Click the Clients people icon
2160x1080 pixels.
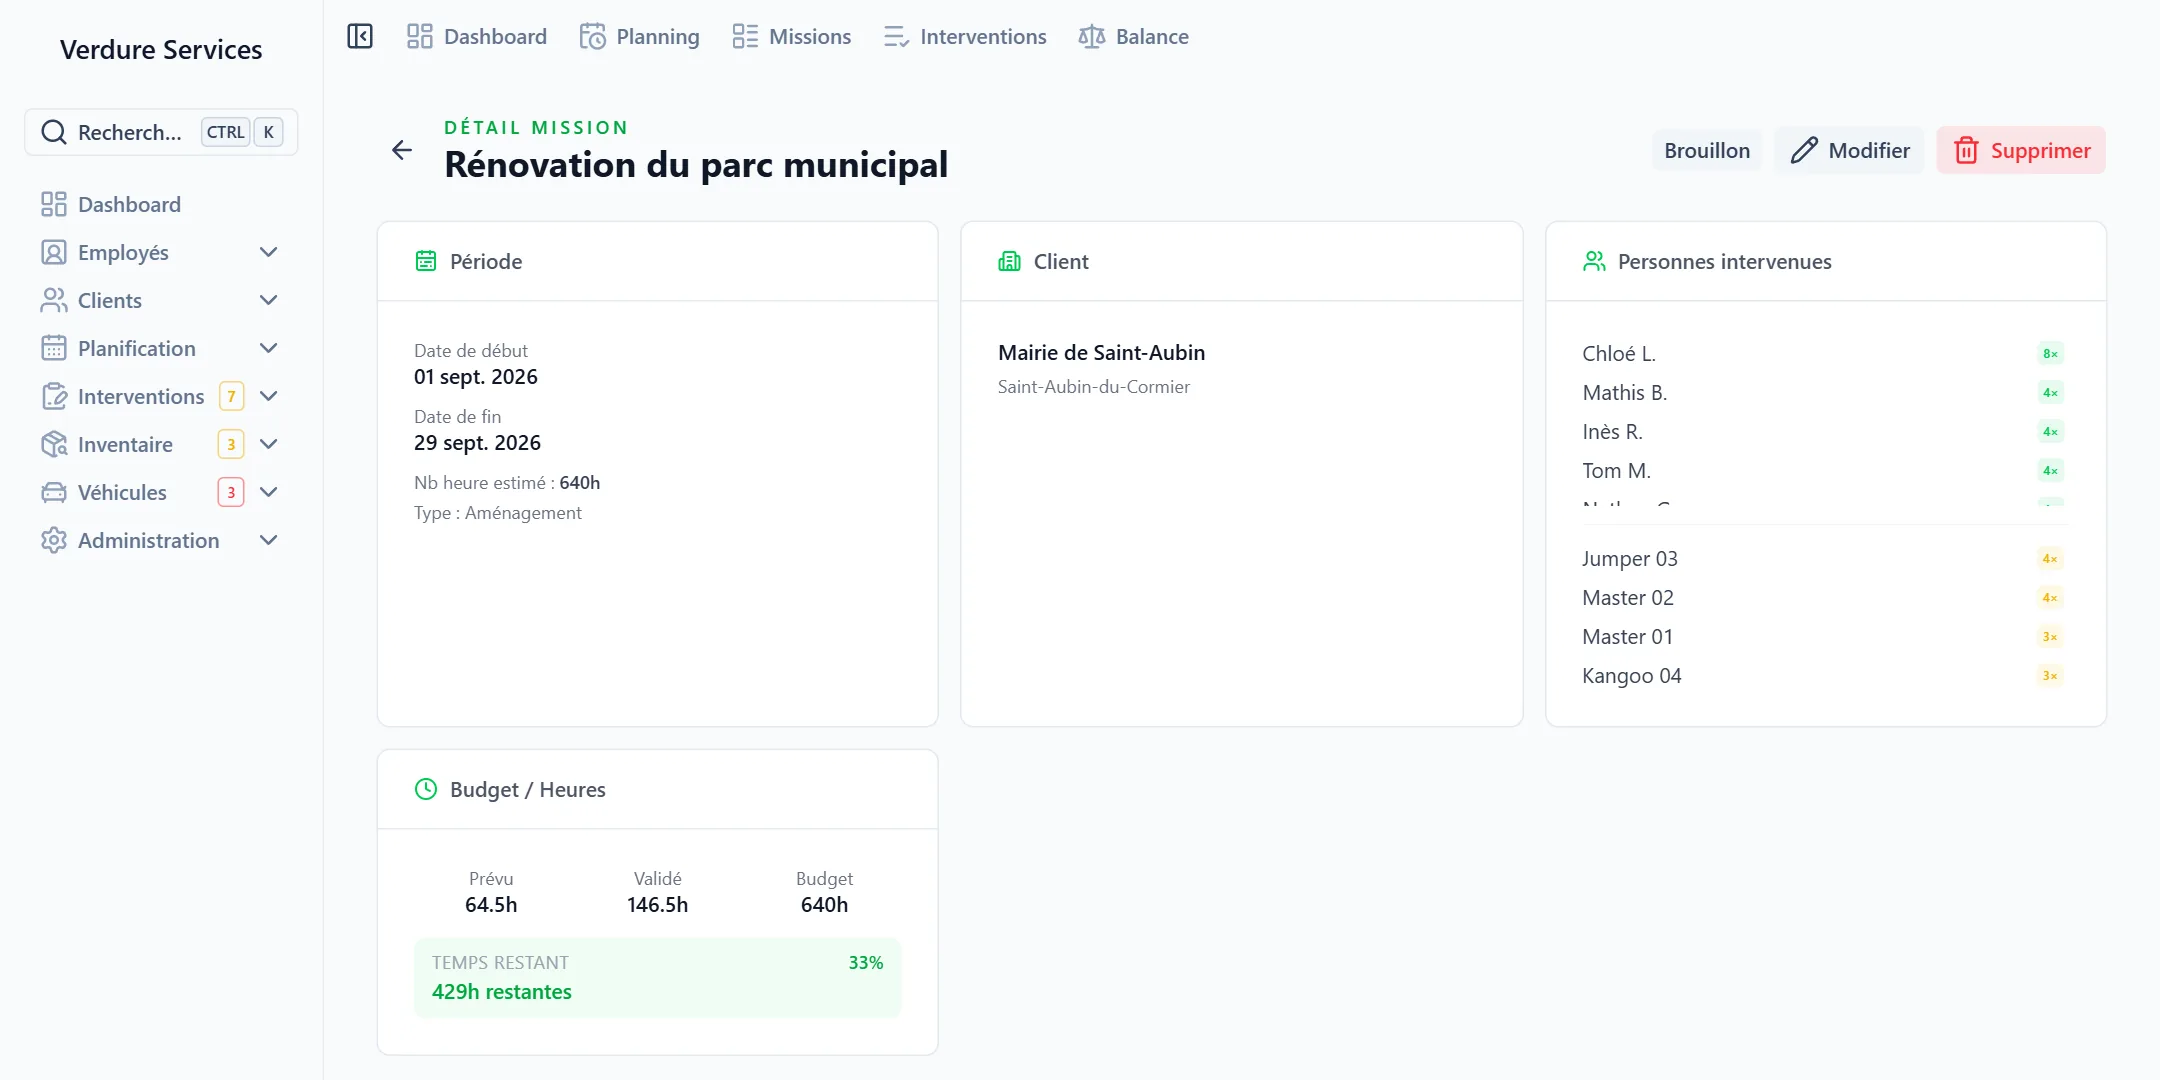tap(54, 300)
